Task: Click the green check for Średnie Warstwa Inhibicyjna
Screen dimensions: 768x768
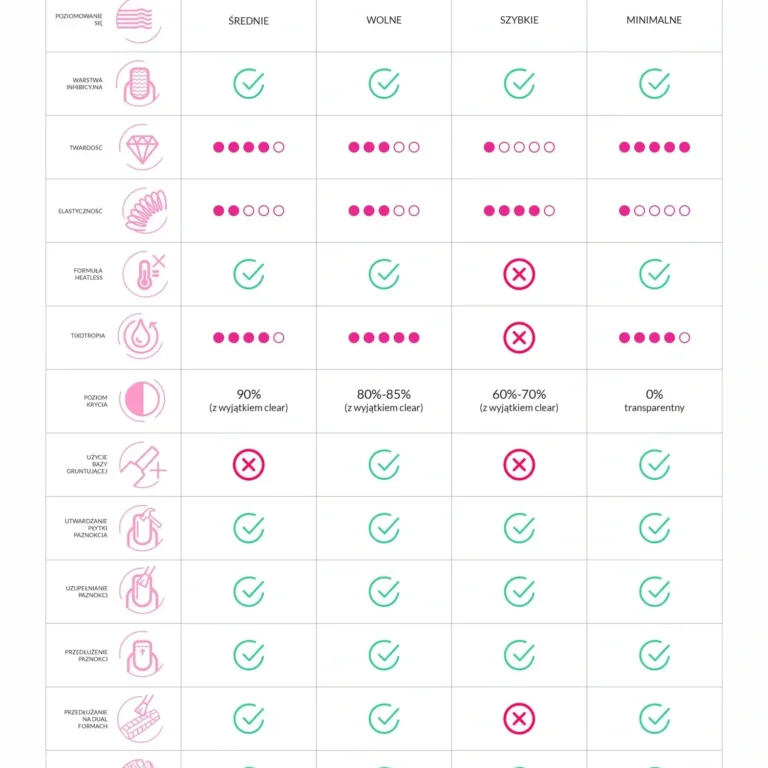Action: tap(249, 84)
